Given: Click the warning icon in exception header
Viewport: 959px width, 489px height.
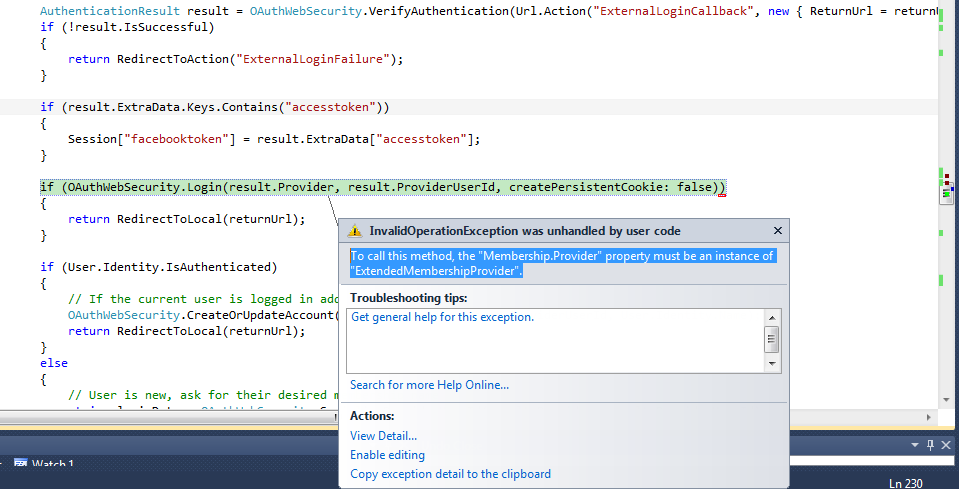Looking at the screenshot, I should [355, 231].
